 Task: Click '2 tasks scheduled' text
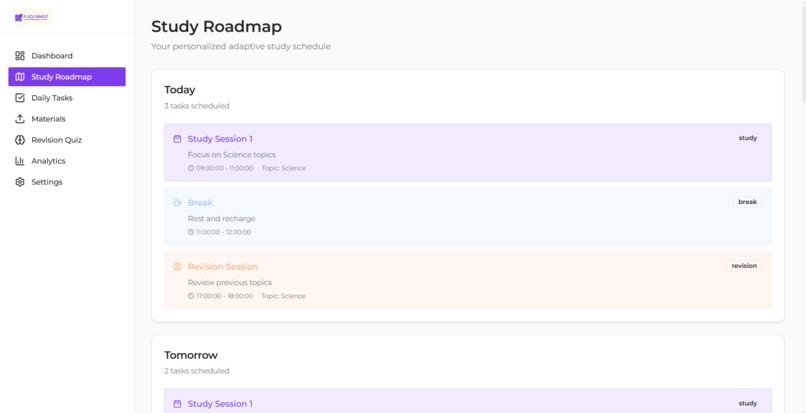click(x=197, y=371)
